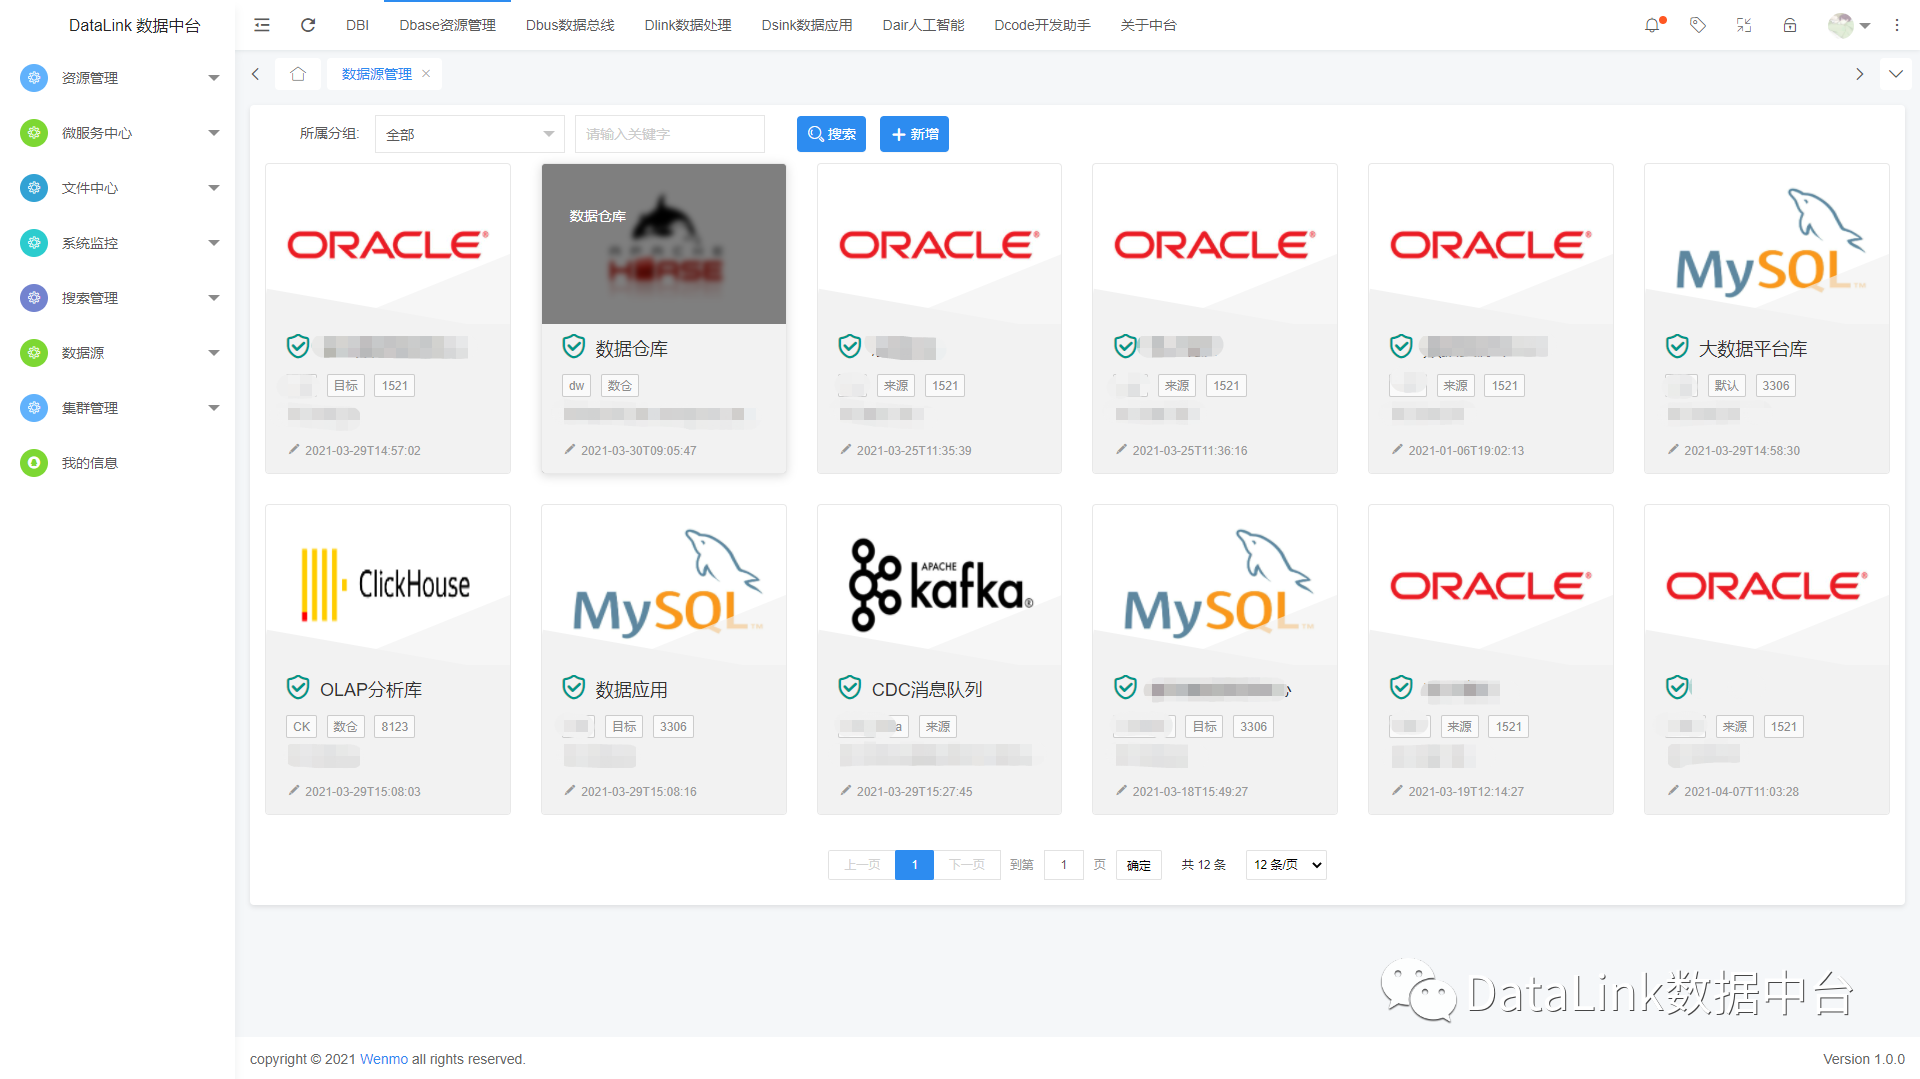Viewport: 1920px width, 1079px height.
Task: Click the refresh icon in top bar
Action: coord(308,25)
